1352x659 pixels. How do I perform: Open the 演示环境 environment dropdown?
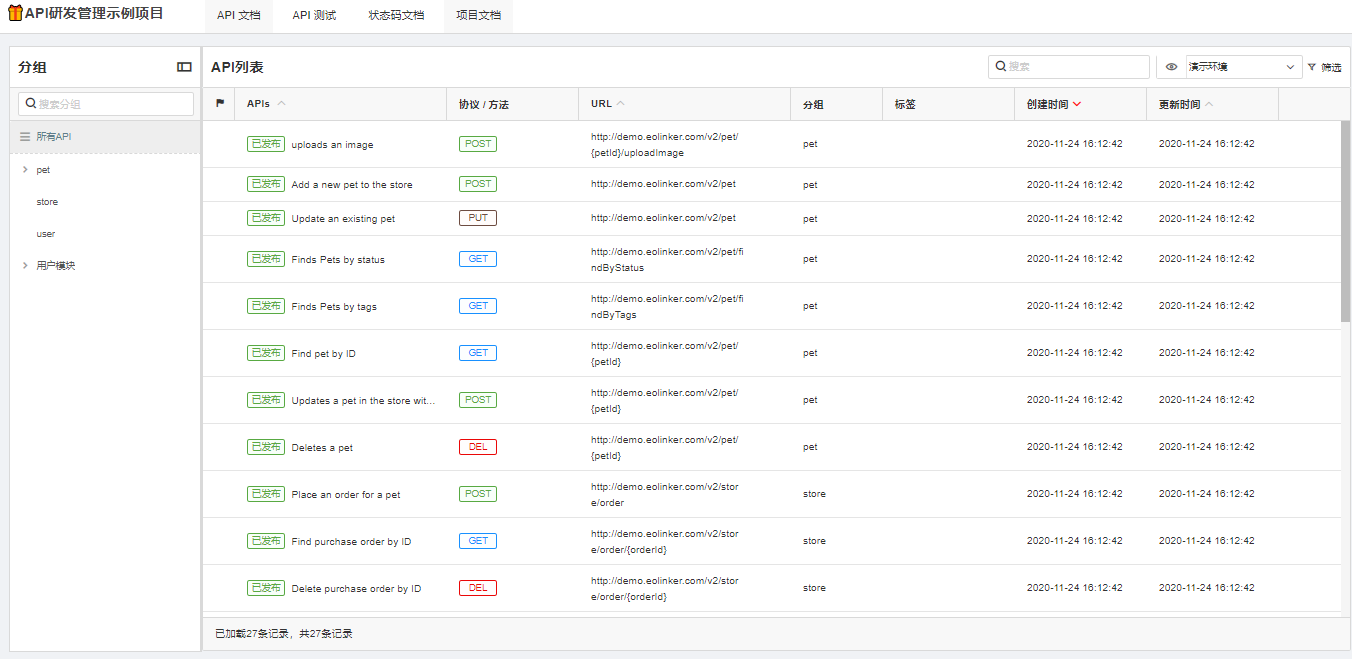click(1243, 67)
